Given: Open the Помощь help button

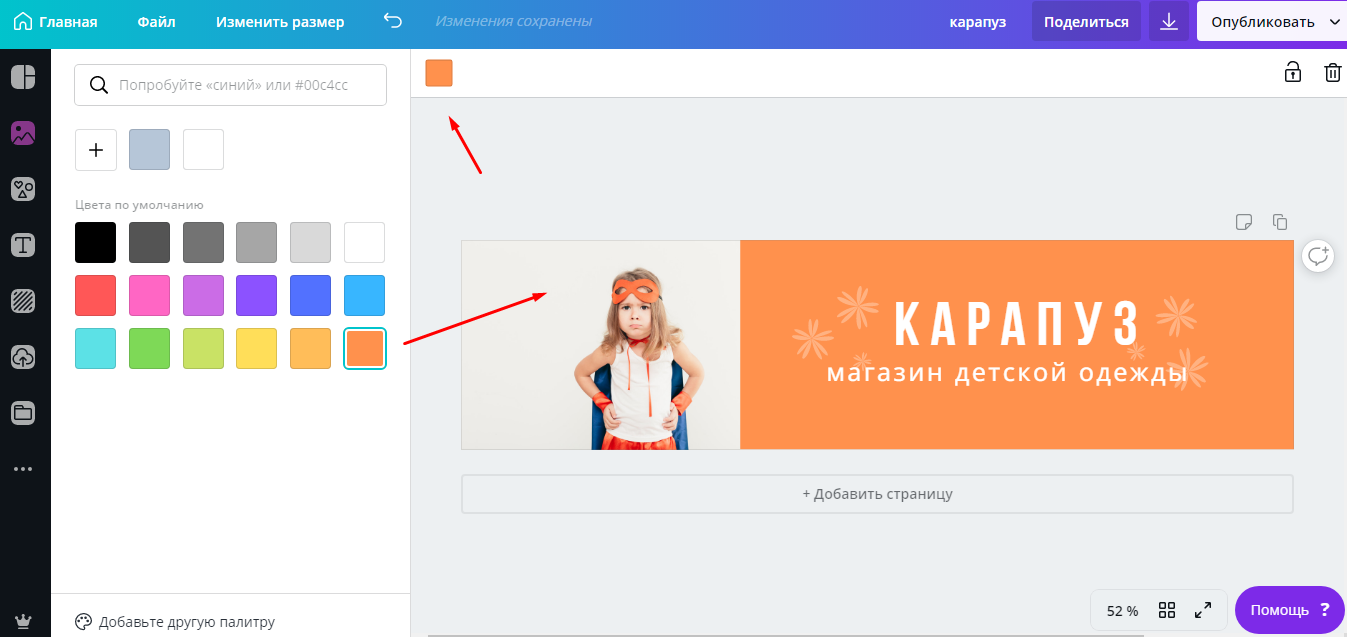Looking at the screenshot, I should click(x=1290, y=610).
